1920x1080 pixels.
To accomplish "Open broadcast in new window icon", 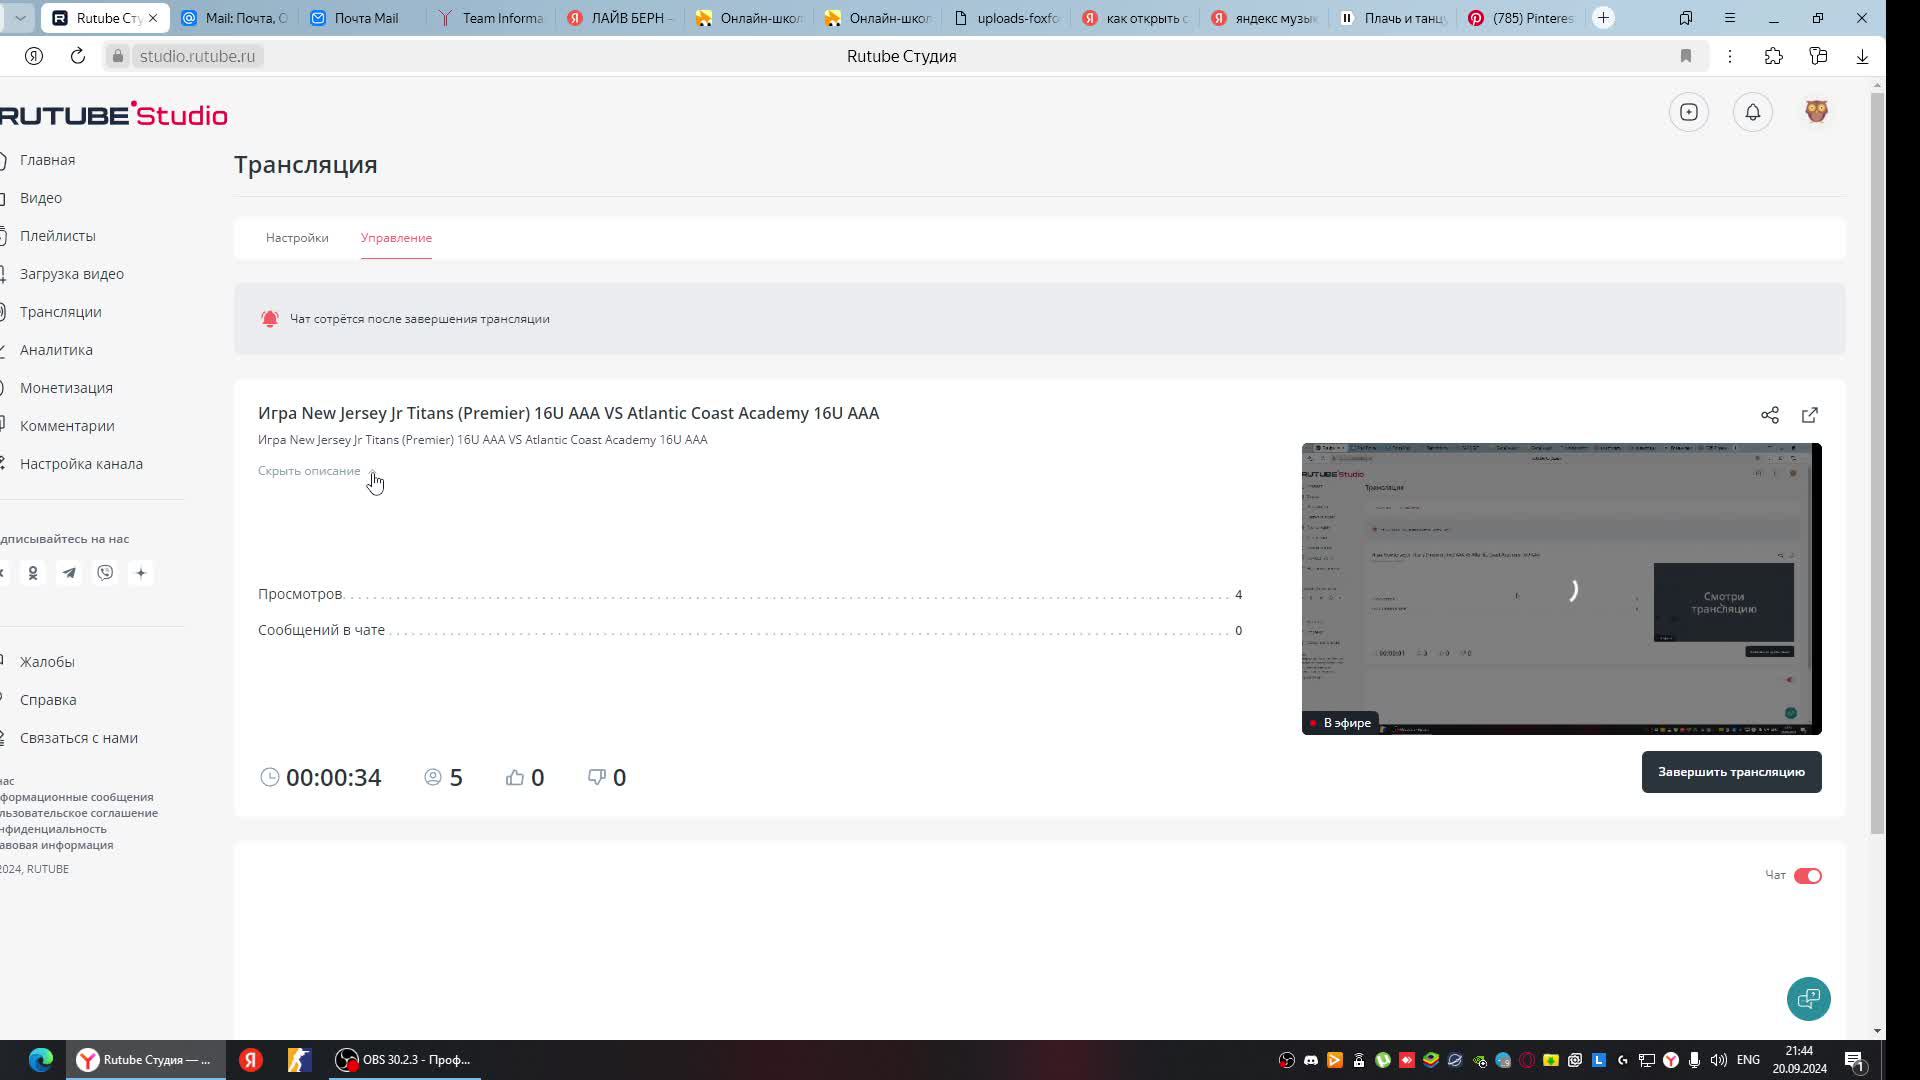I will point(1809,415).
